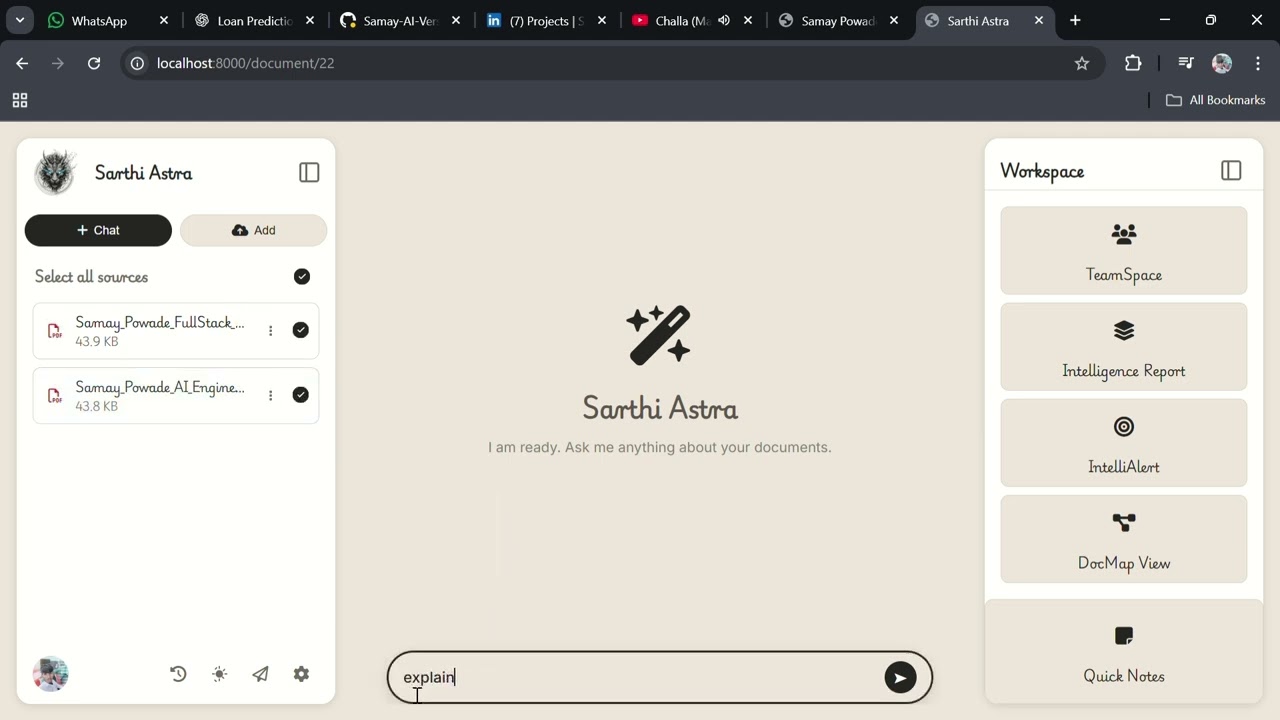The image size is (1280, 720).
Task: Click the magic wand icon in center
Action: [x=659, y=334]
